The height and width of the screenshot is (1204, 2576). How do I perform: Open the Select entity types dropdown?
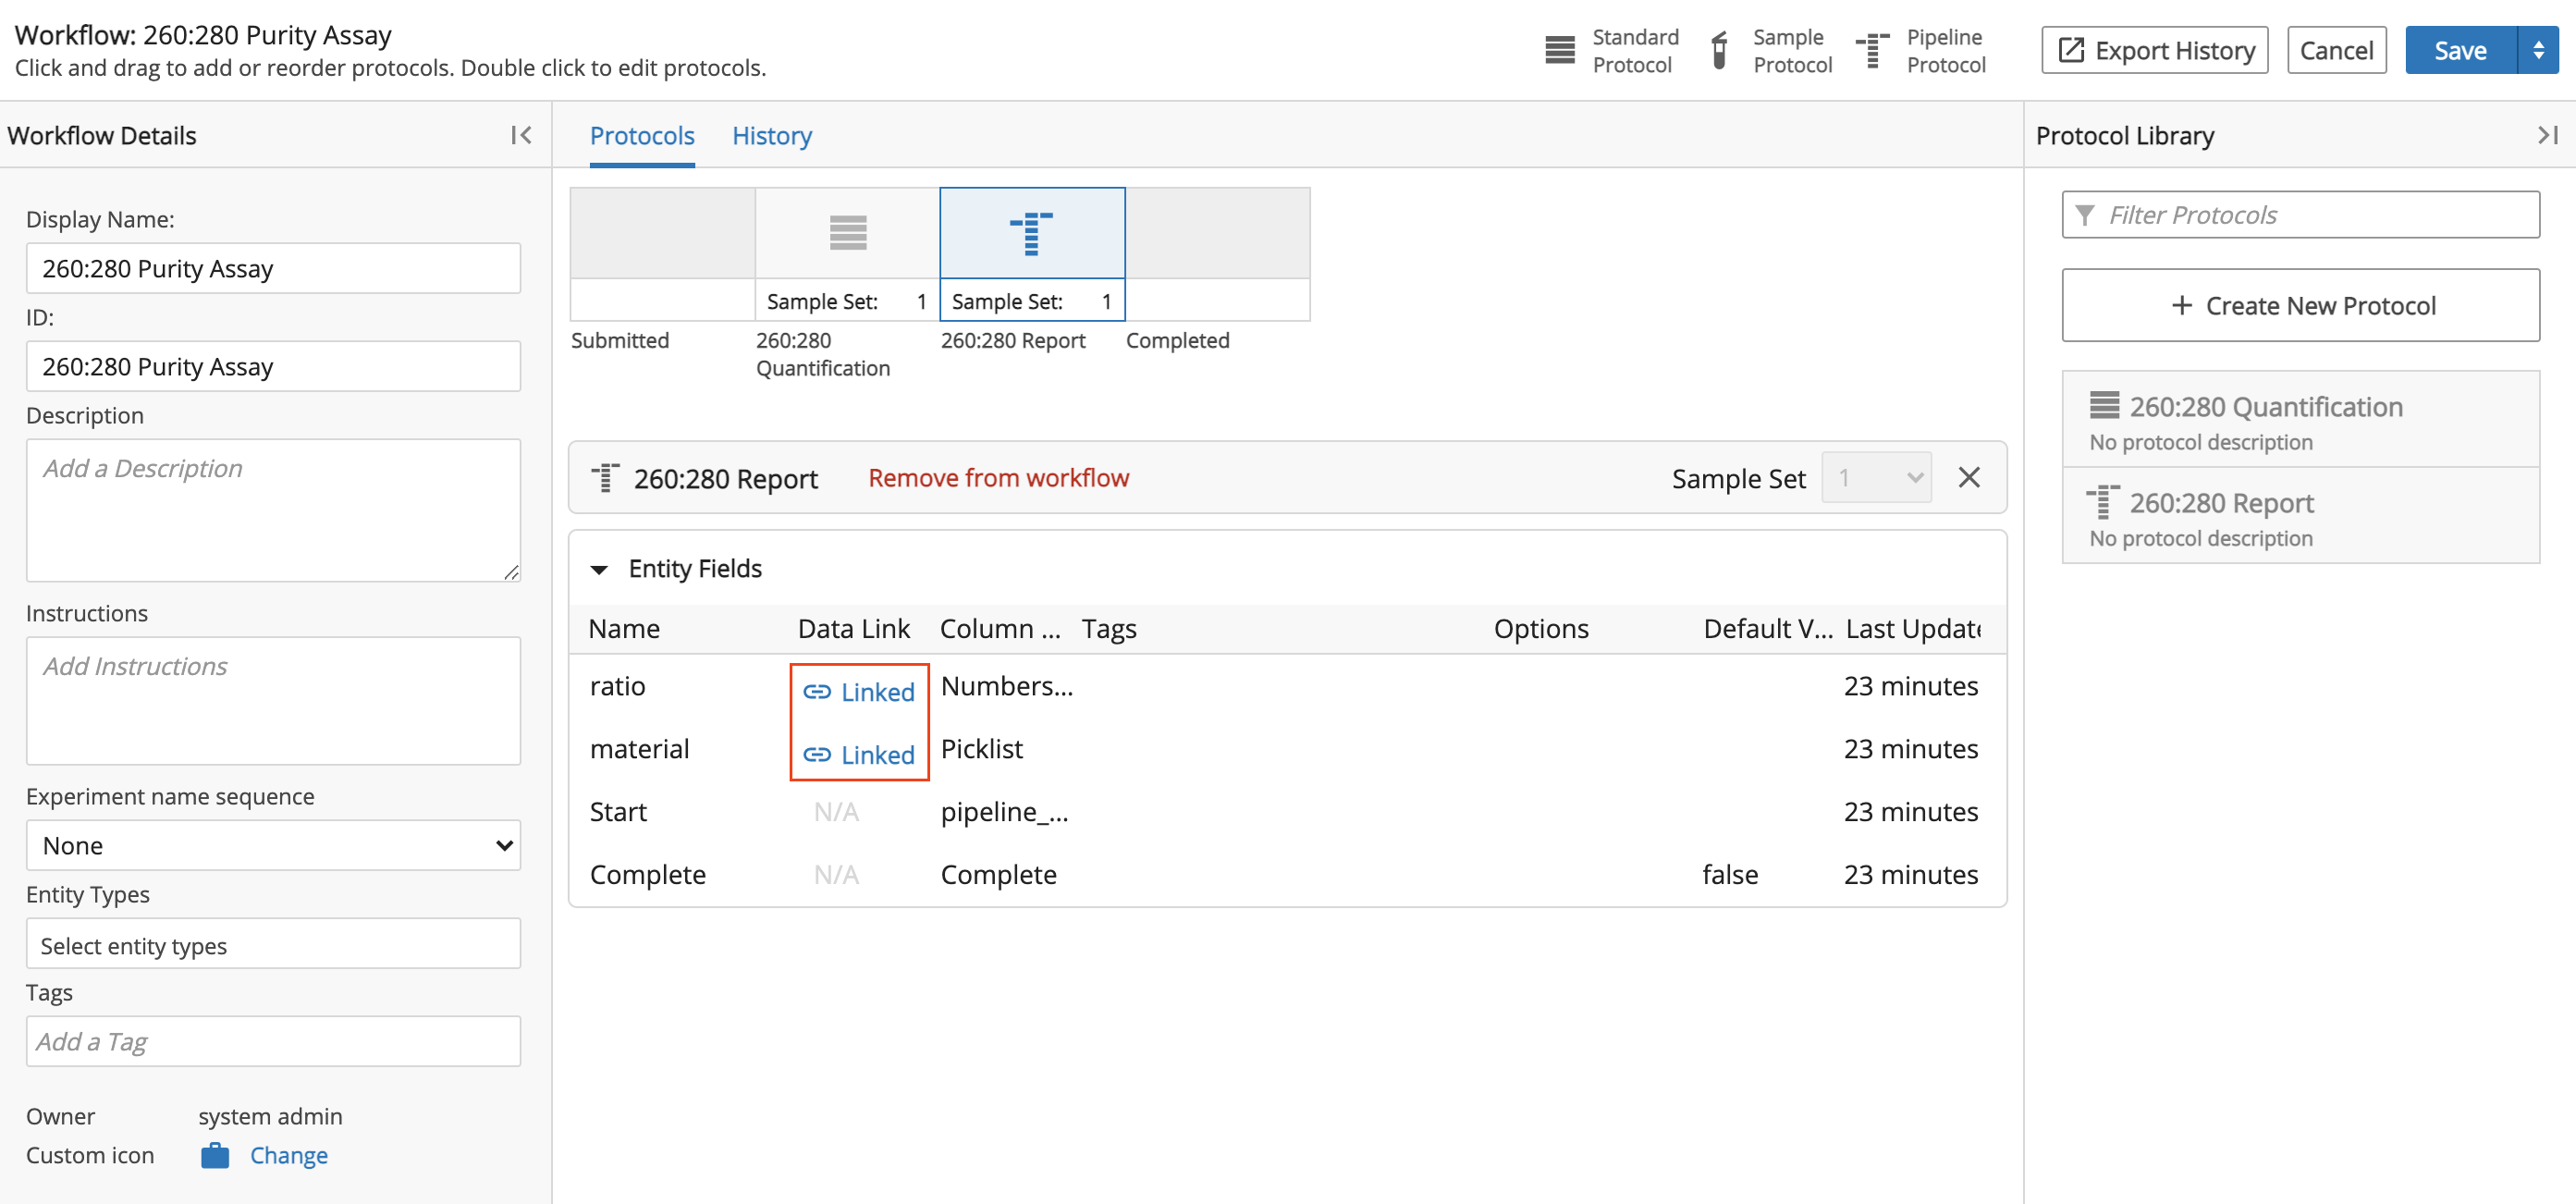click(273, 943)
